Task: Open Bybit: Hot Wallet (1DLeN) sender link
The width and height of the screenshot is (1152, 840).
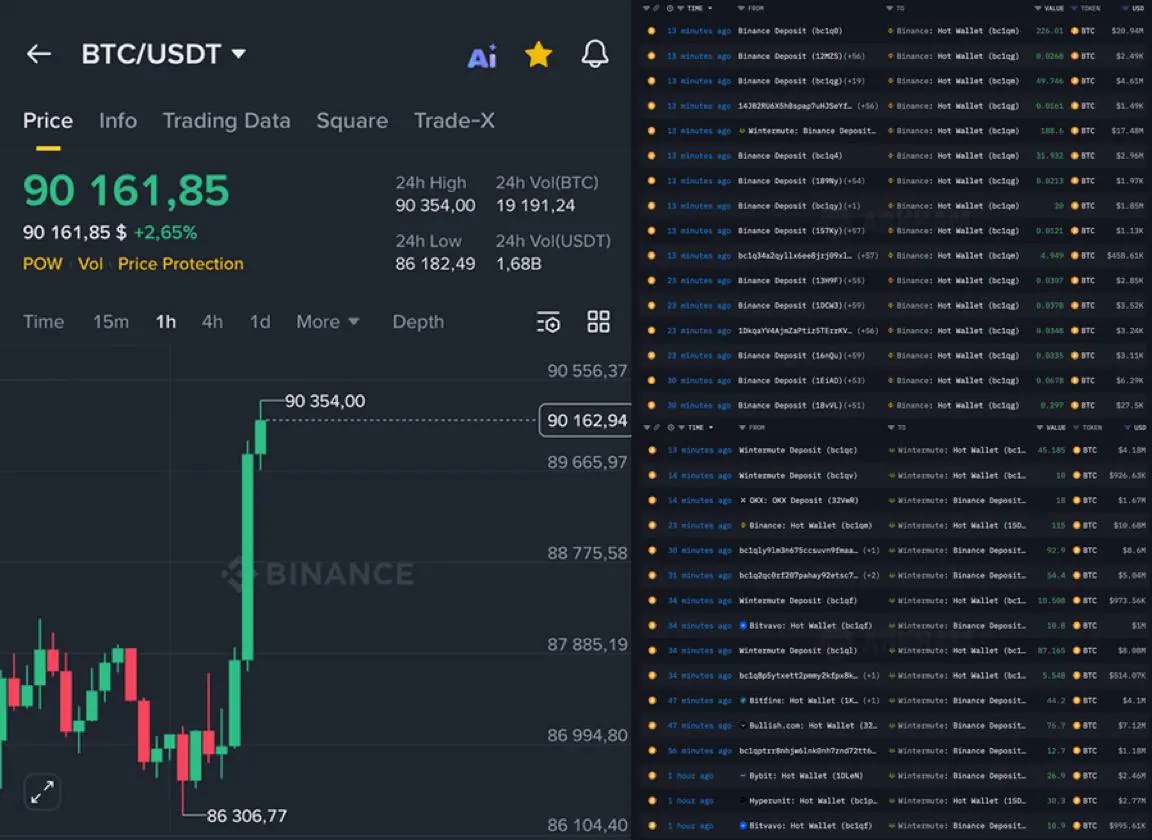Action: point(806,775)
